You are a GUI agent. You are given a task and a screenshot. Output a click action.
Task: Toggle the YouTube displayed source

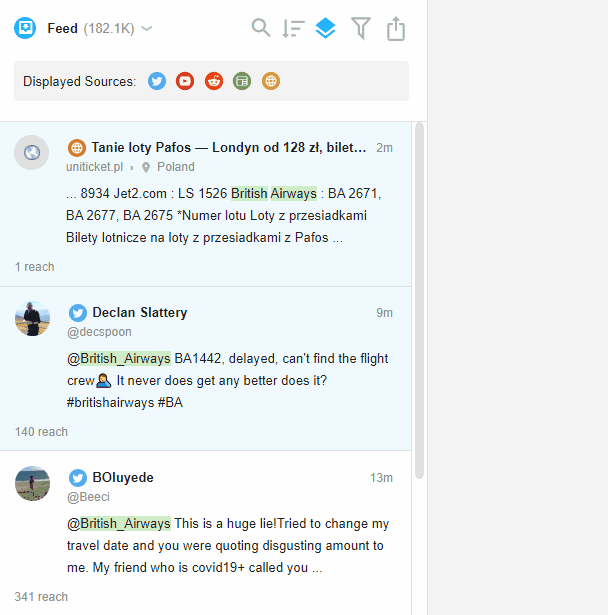[x=185, y=81]
